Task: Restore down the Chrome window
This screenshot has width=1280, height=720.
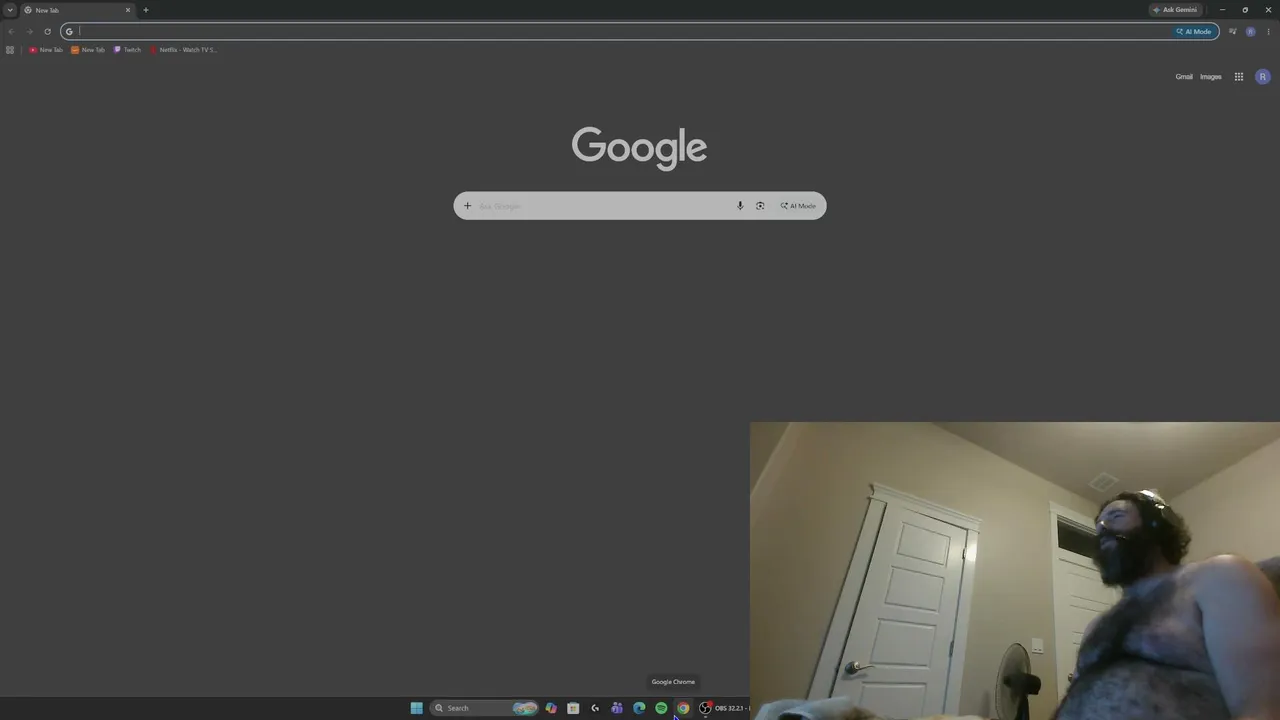Action: 1245,10
